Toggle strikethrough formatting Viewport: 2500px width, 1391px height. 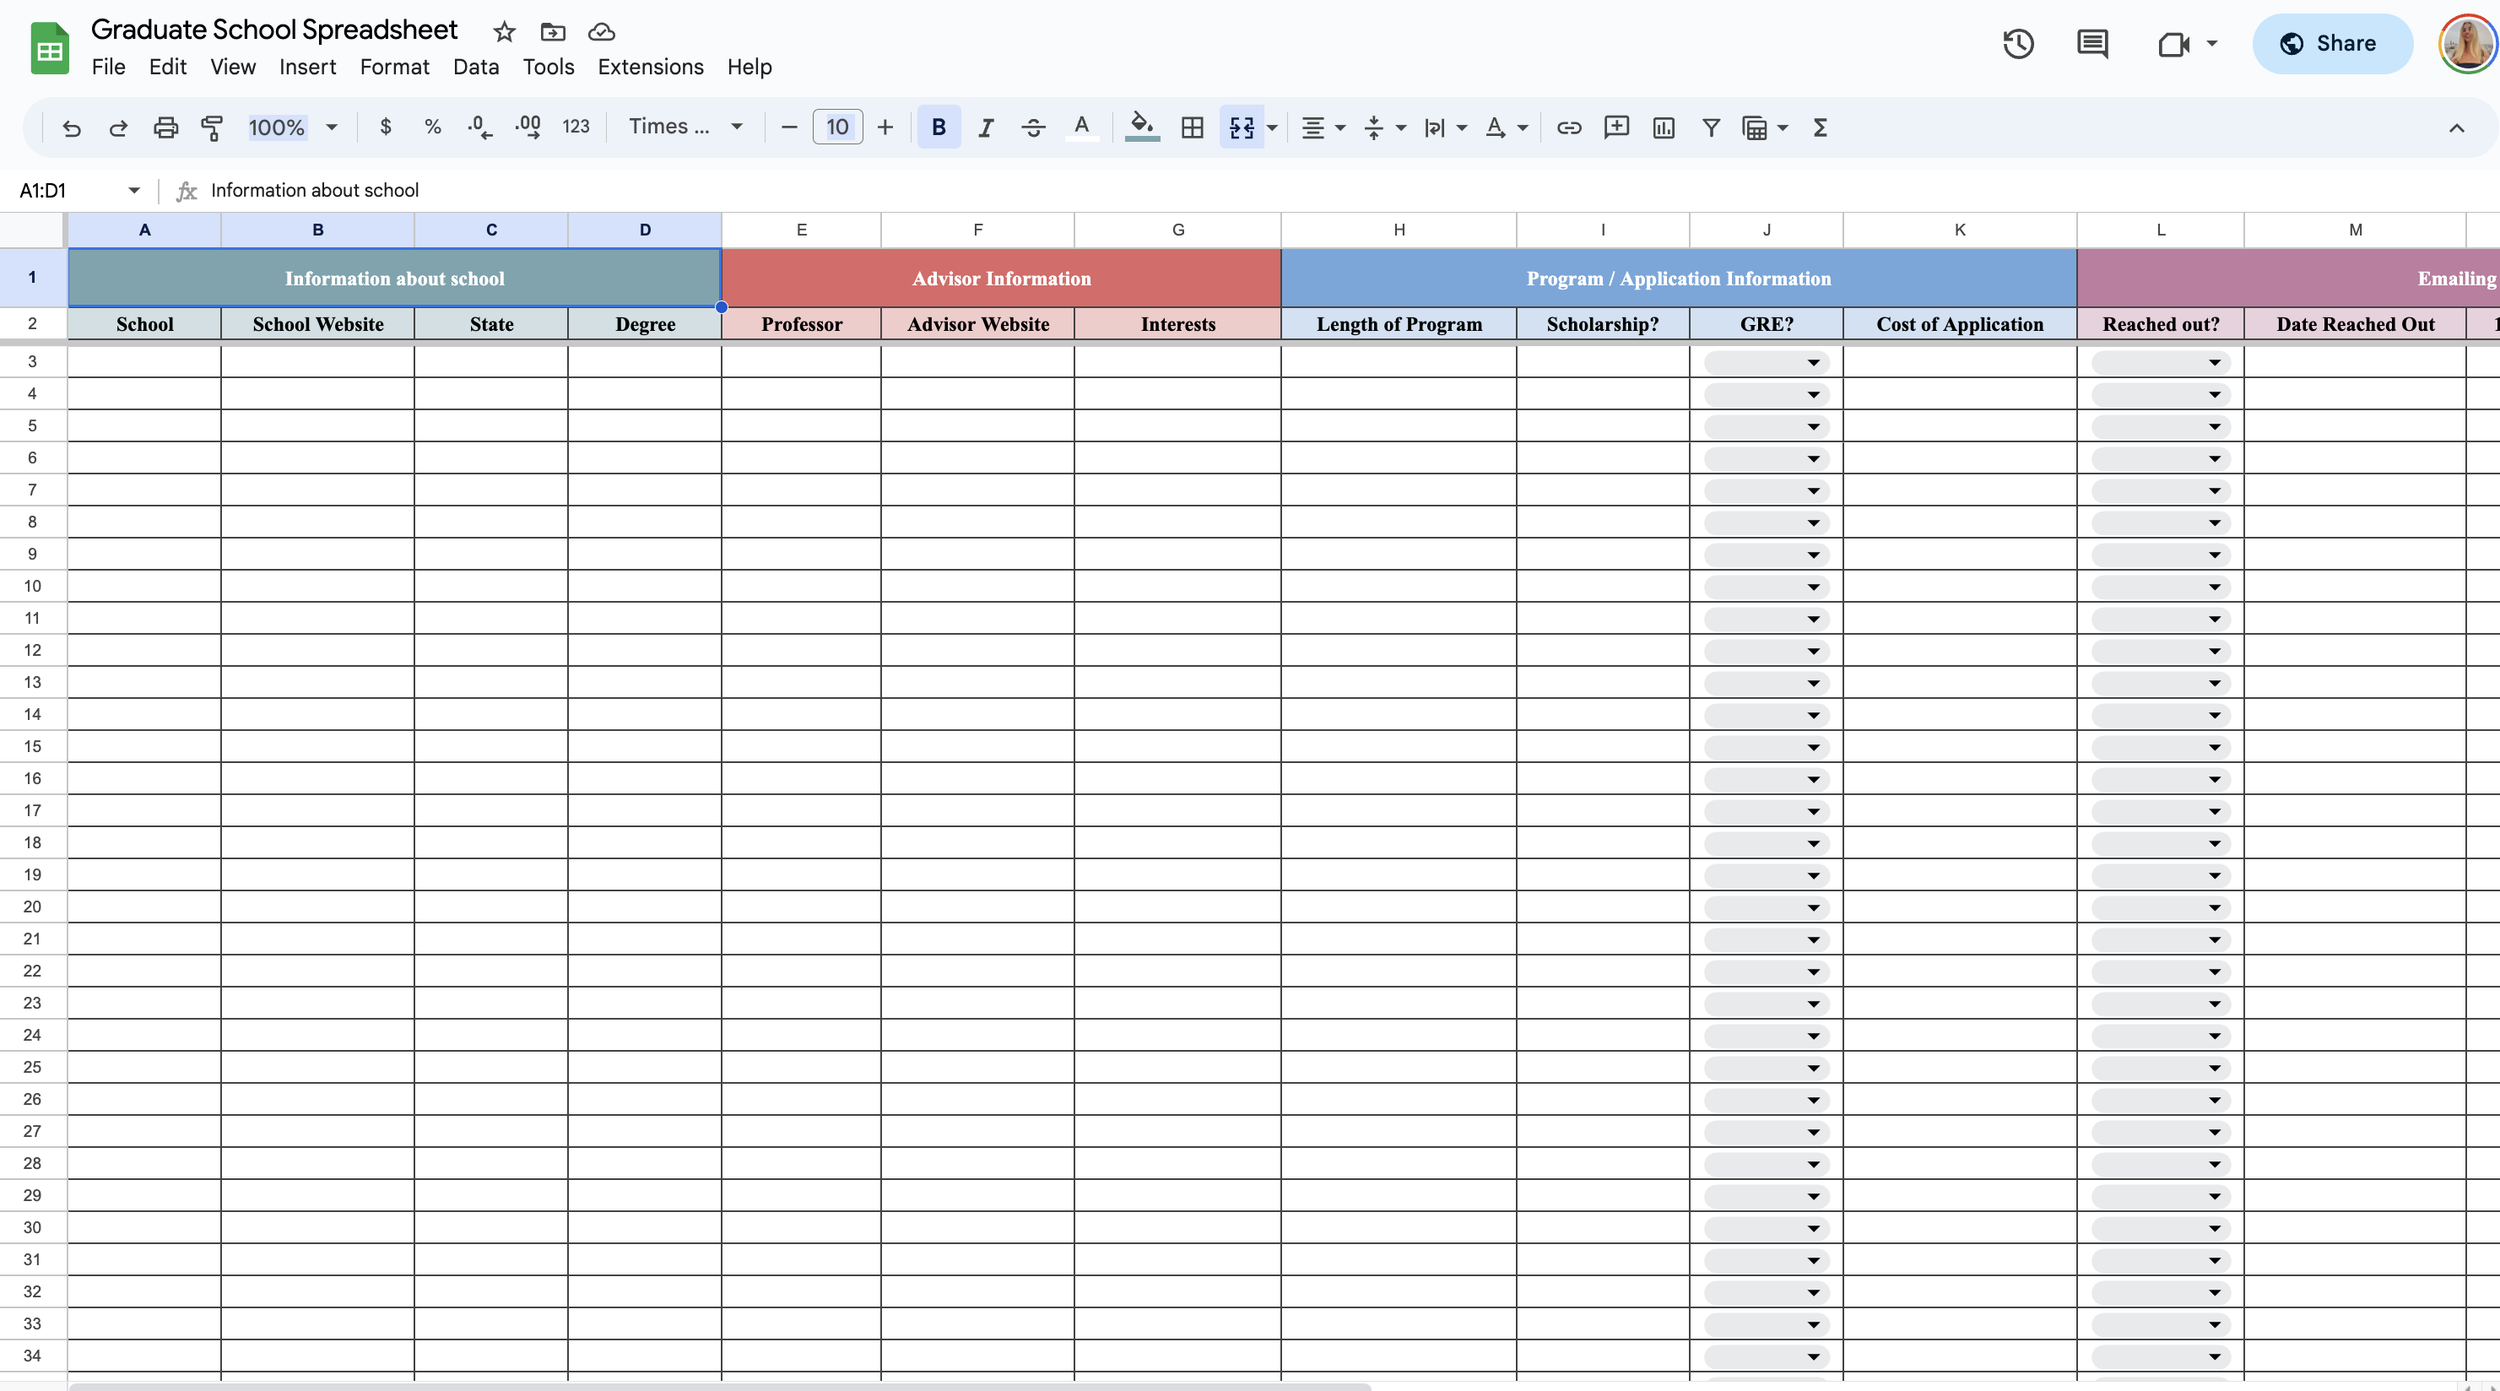pos(1033,127)
